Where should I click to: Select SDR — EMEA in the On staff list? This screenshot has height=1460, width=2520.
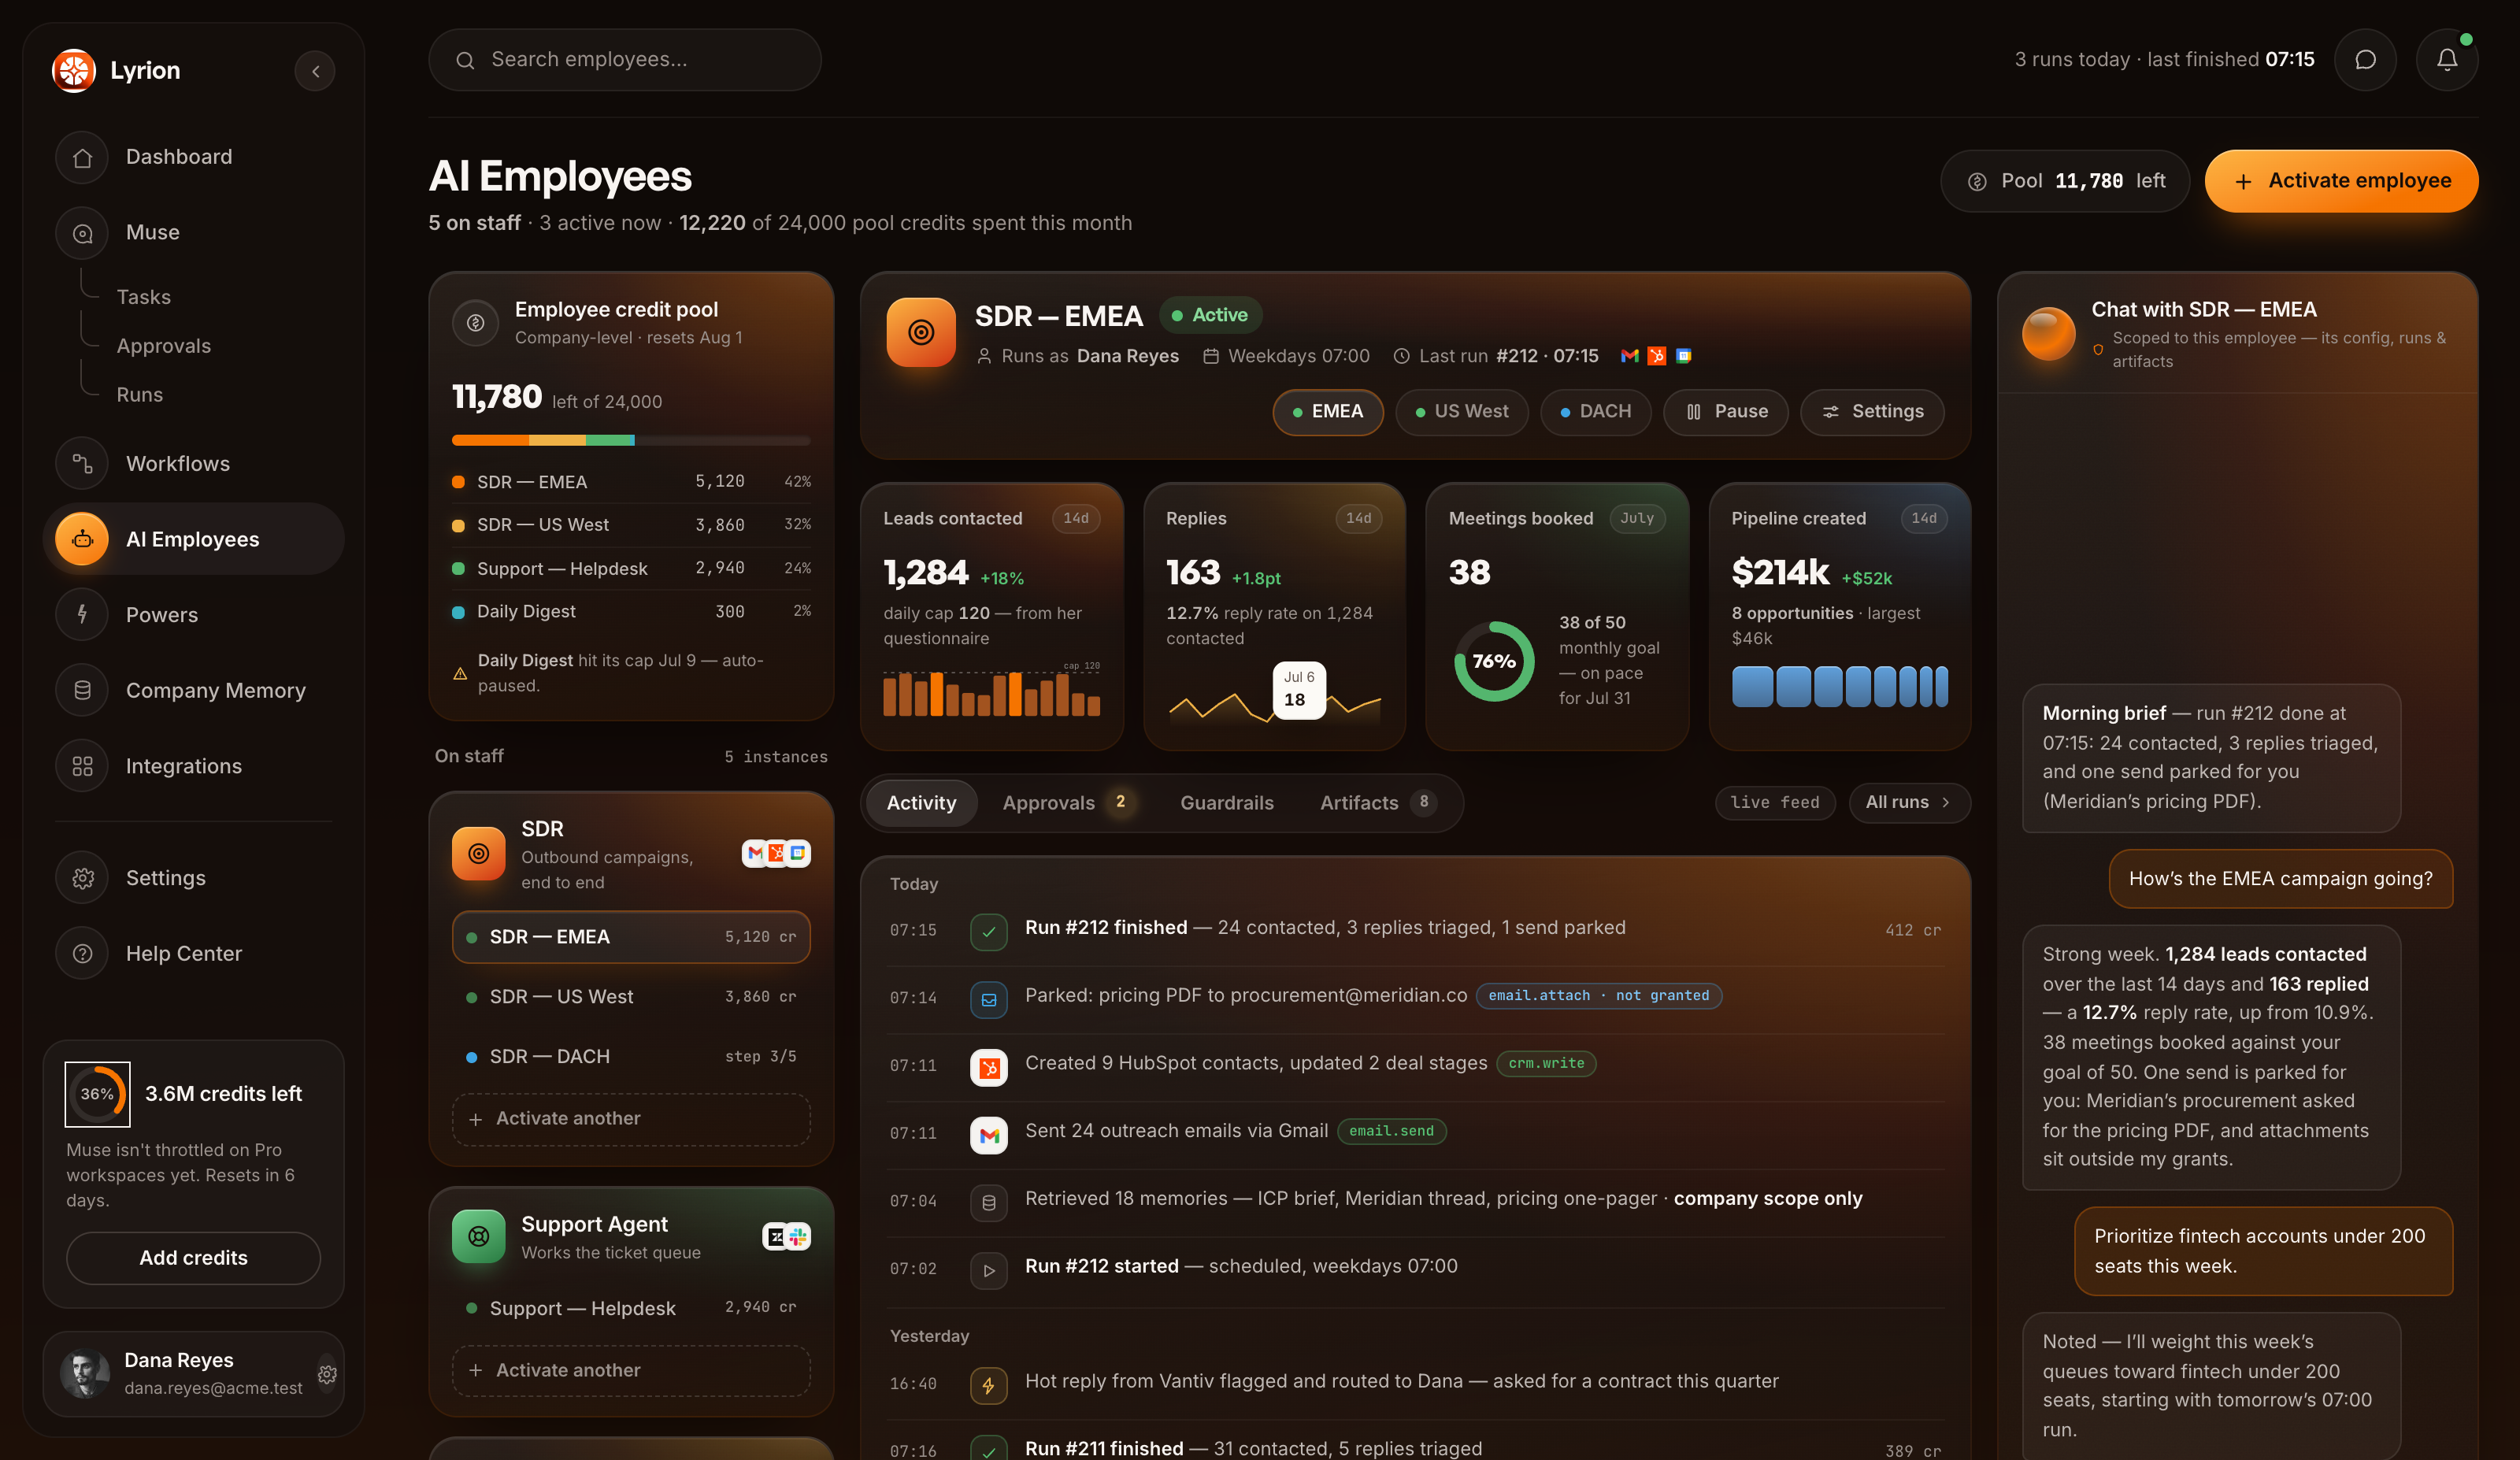(x=631, y=937)
